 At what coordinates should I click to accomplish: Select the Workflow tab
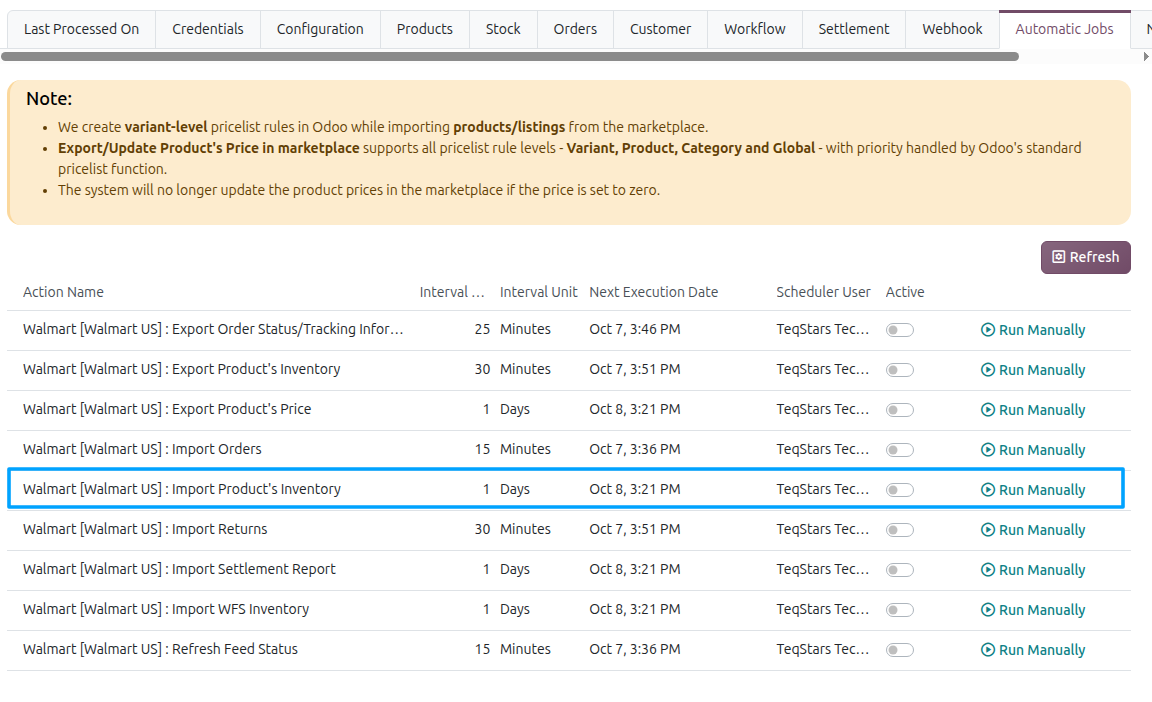(755, 29)
